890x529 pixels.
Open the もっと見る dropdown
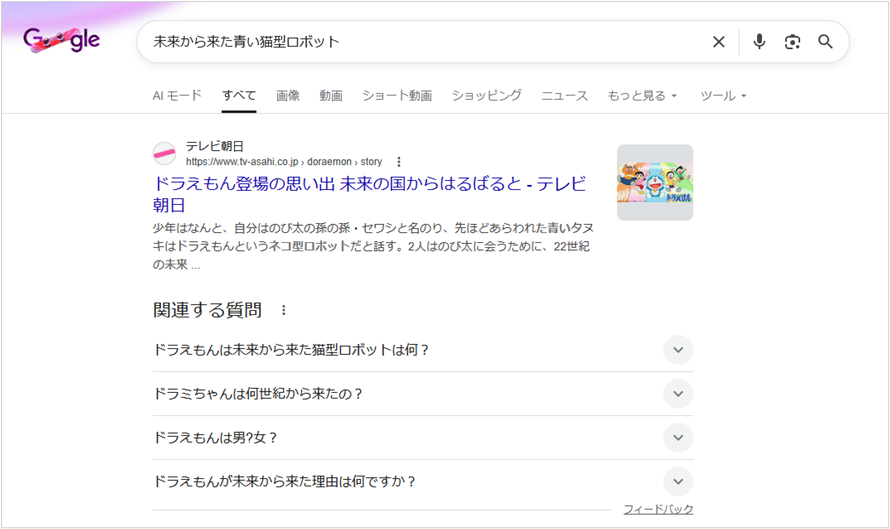pos(642,96)
